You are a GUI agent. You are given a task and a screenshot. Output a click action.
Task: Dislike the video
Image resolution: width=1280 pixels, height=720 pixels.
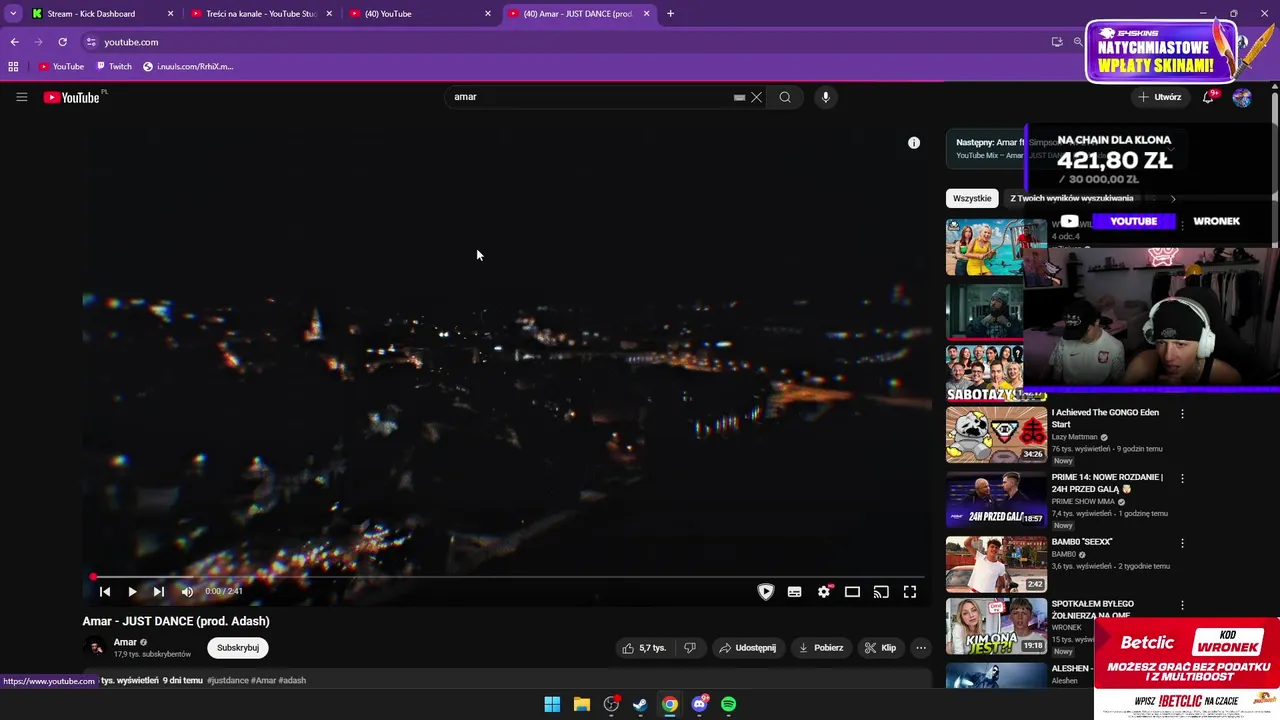coord(690,648)
